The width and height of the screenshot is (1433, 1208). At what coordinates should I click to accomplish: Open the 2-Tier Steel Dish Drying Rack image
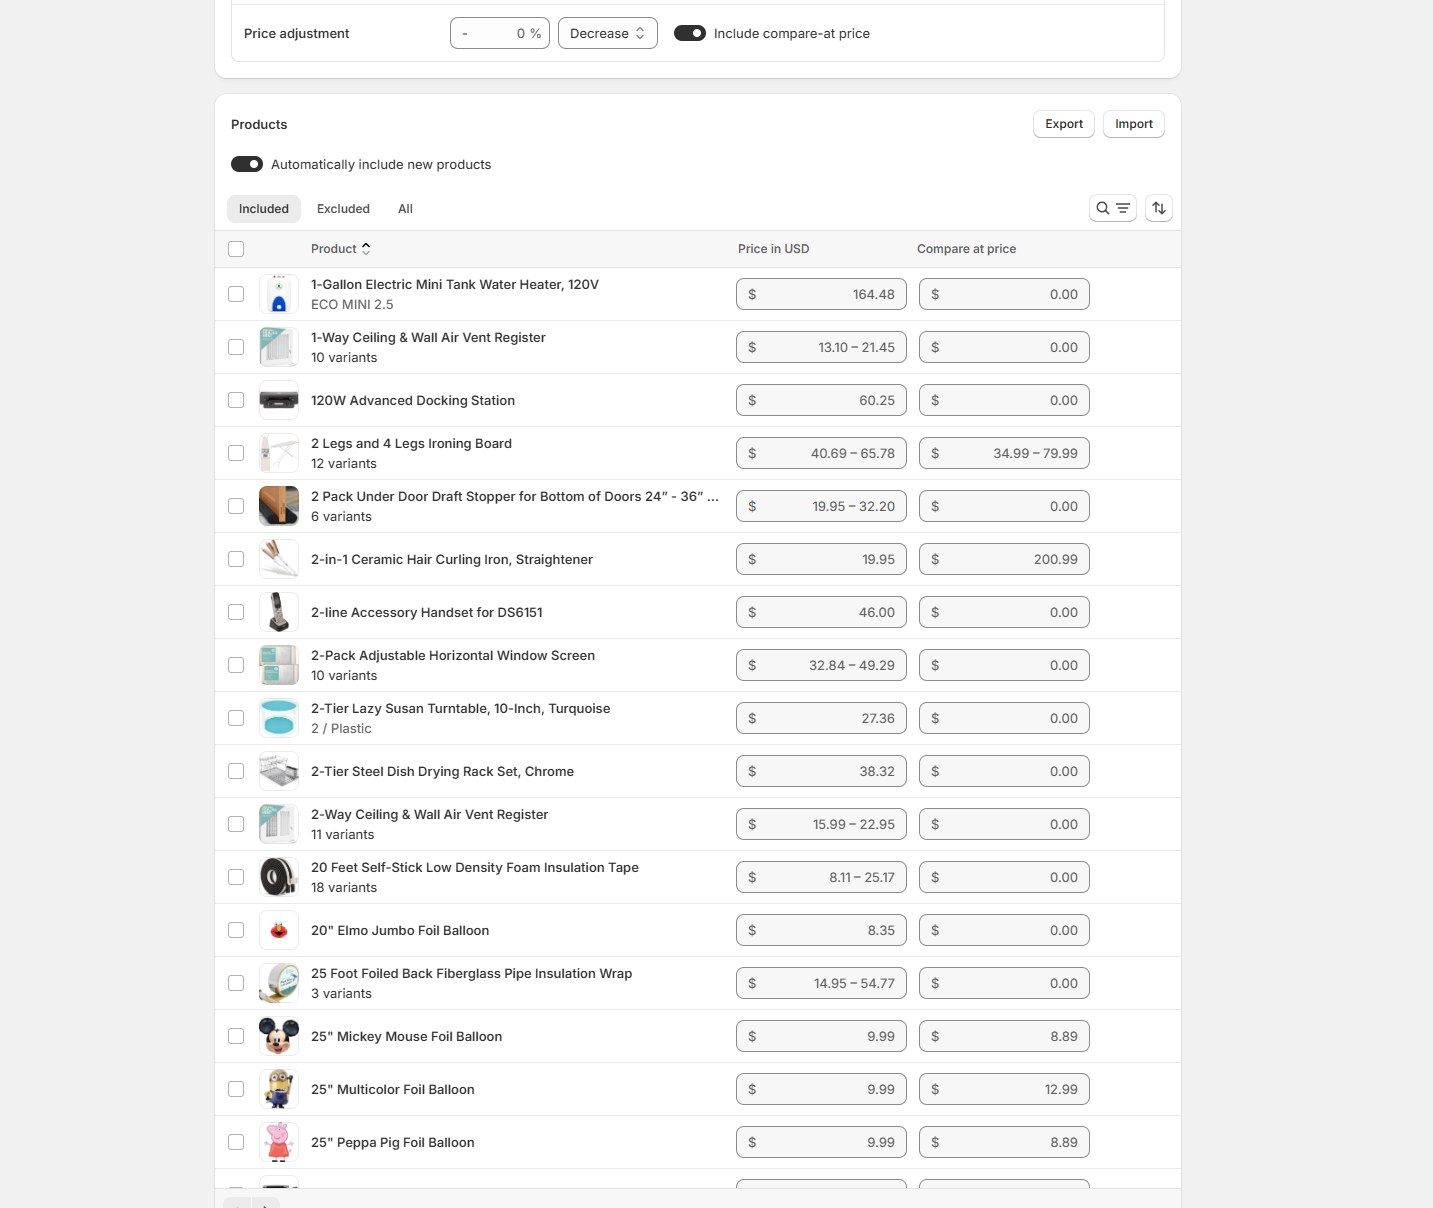[x=279, y=771]
